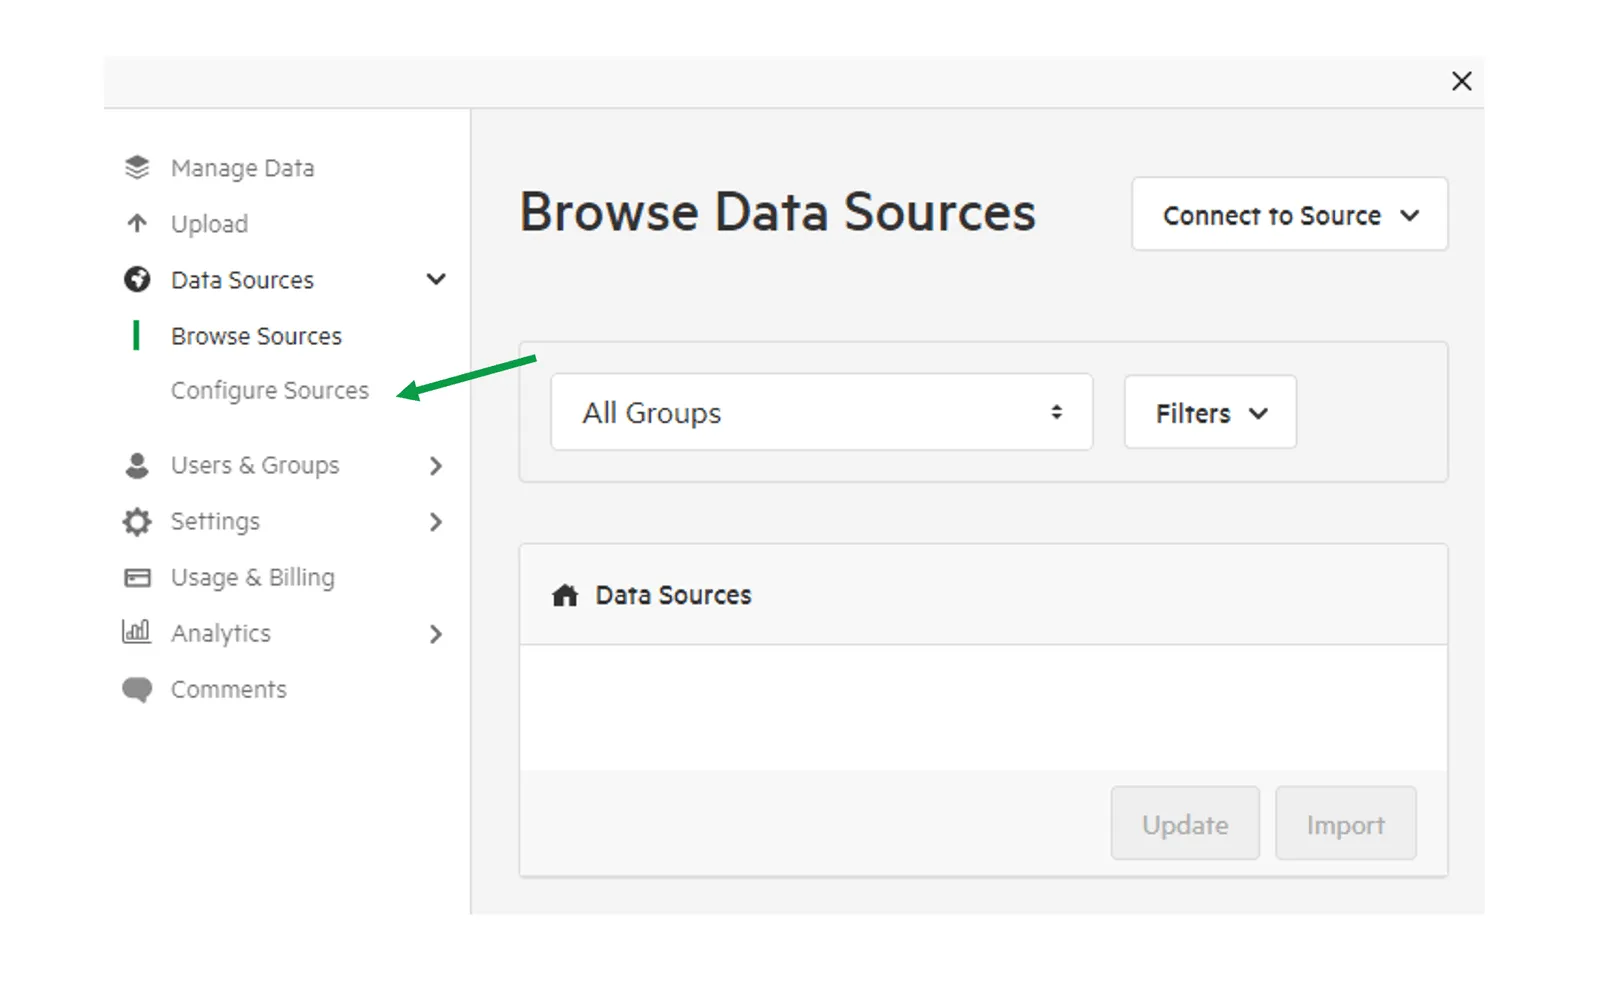The height and width of the screenshot is (1004, 1600).
Task: Open the All Groups dropdown
Action: pos(821,412)
